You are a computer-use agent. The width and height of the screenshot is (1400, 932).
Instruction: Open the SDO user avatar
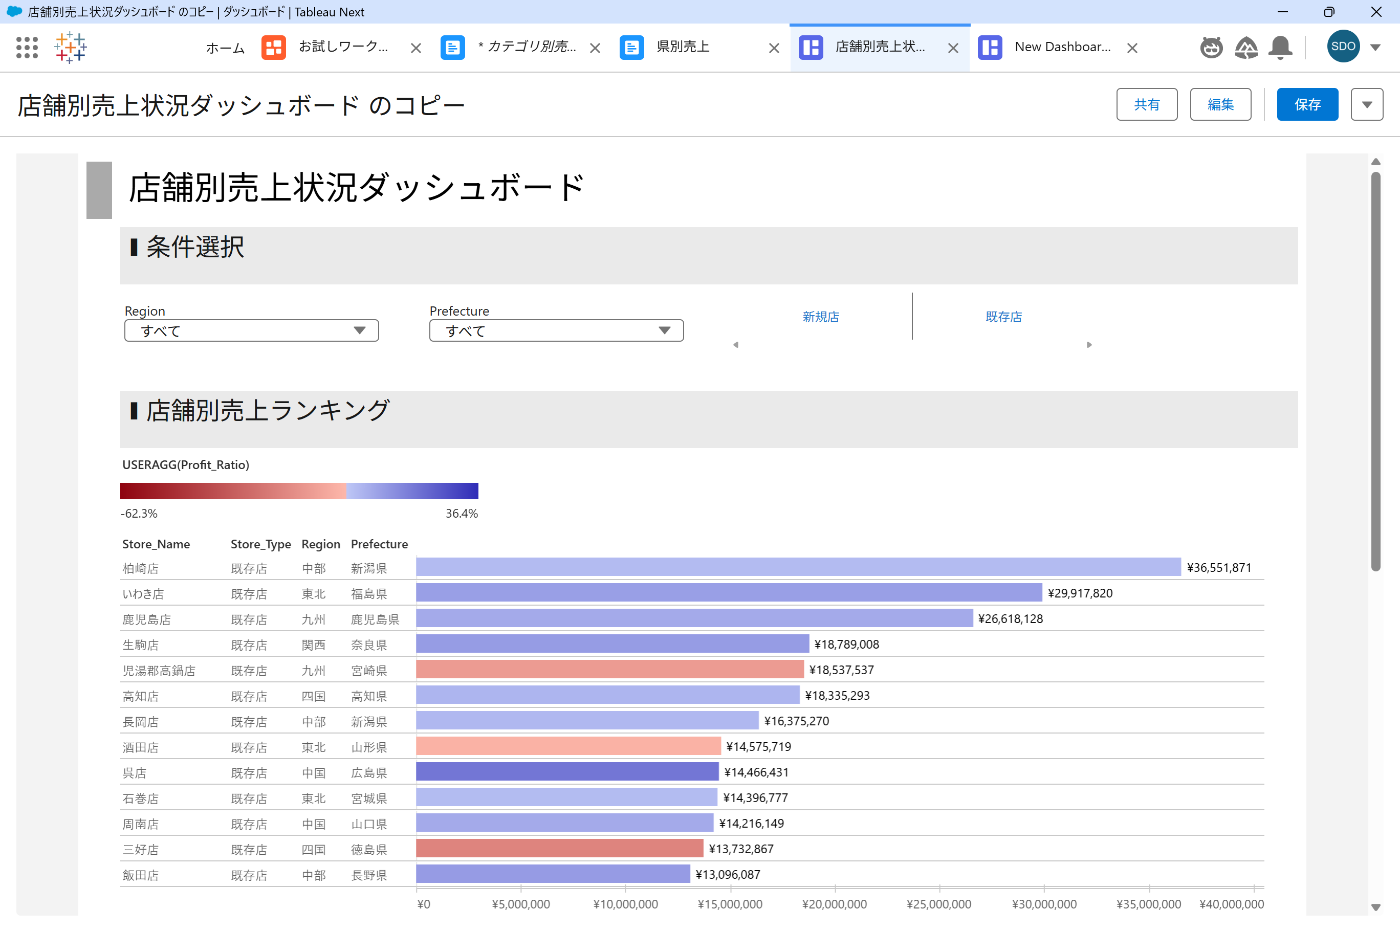click(x=1343, y=46)
